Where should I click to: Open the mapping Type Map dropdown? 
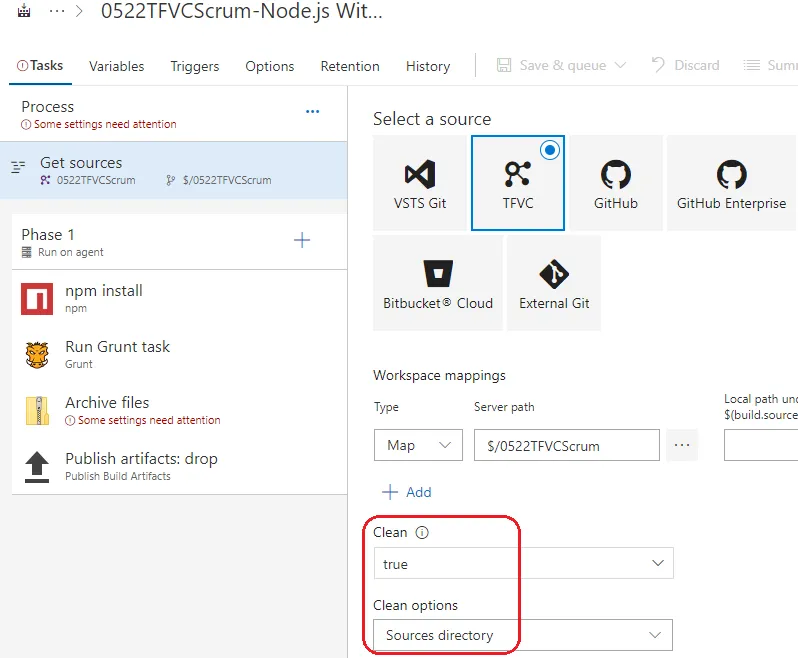click(x=418, y=445)
